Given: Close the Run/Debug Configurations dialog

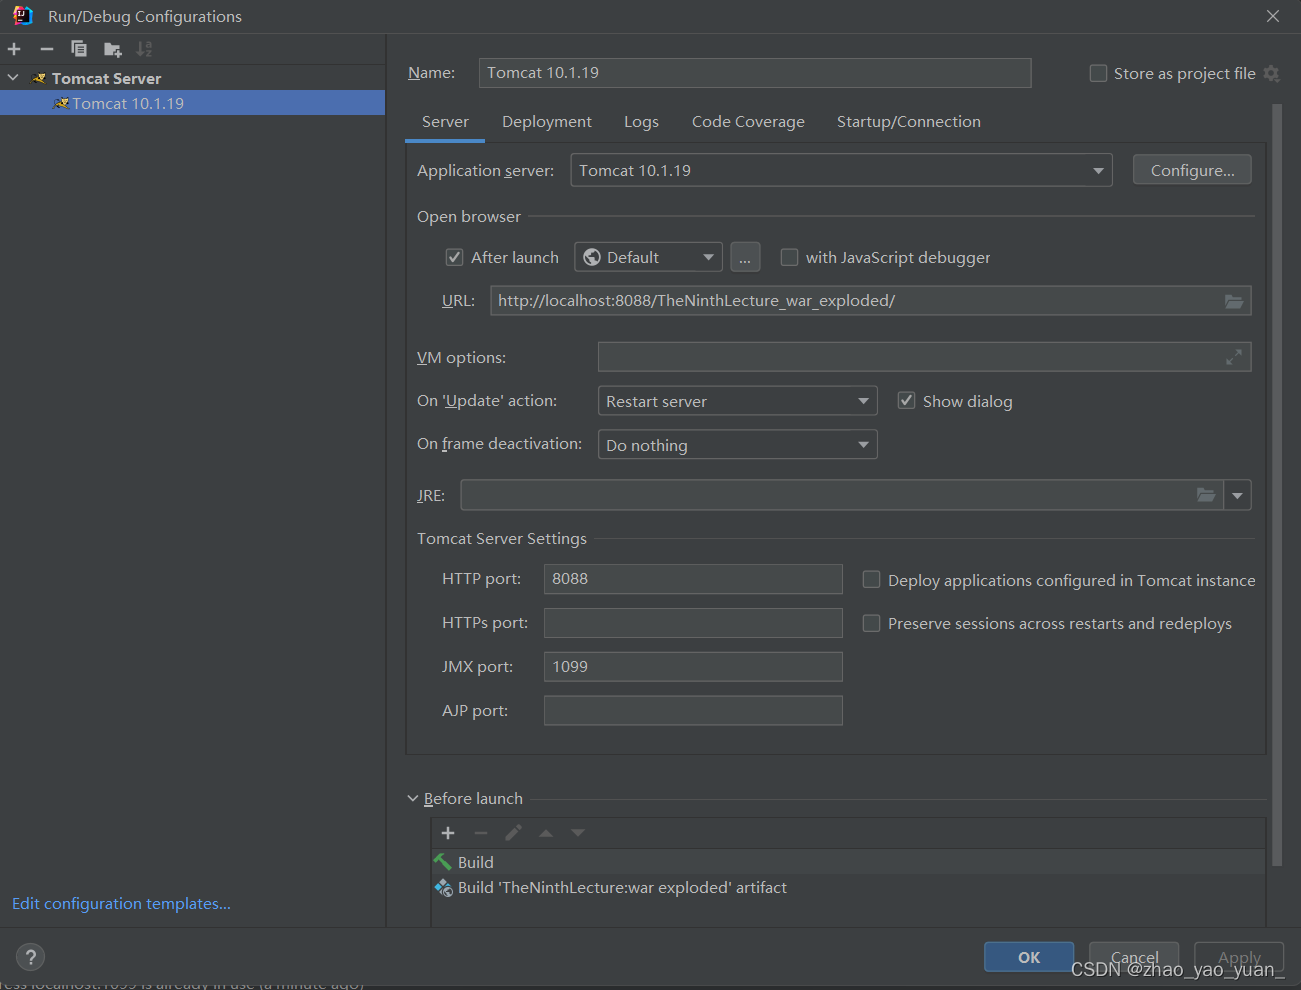Looking at the screenshot, I should coord(1272,16).
